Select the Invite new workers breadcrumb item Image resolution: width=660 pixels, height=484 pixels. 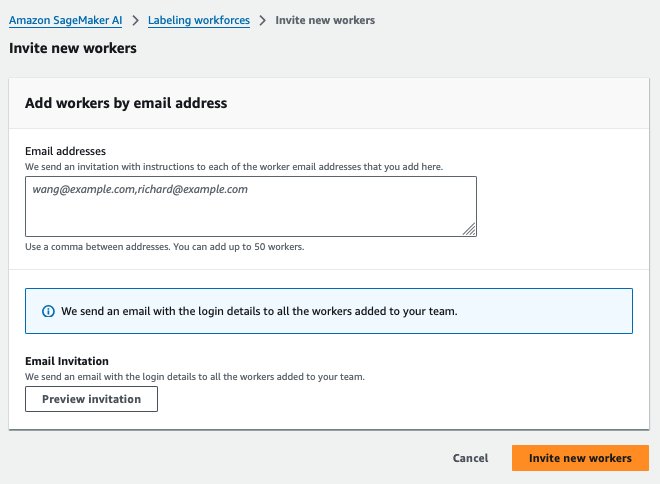325,20
